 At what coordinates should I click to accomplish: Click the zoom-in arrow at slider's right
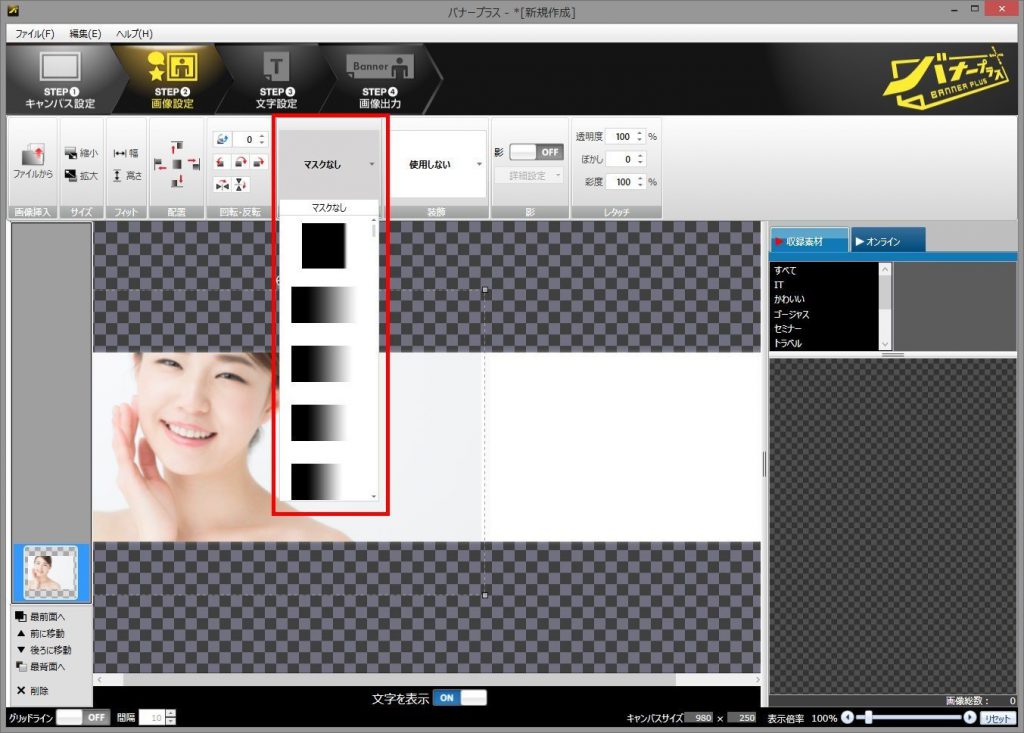tap(970, 717)
